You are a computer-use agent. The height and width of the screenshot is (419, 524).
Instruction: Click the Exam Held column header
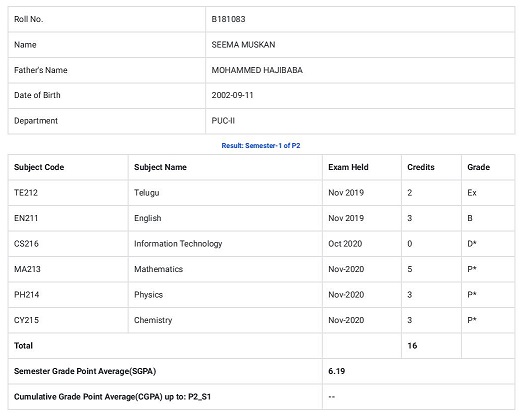348,167
